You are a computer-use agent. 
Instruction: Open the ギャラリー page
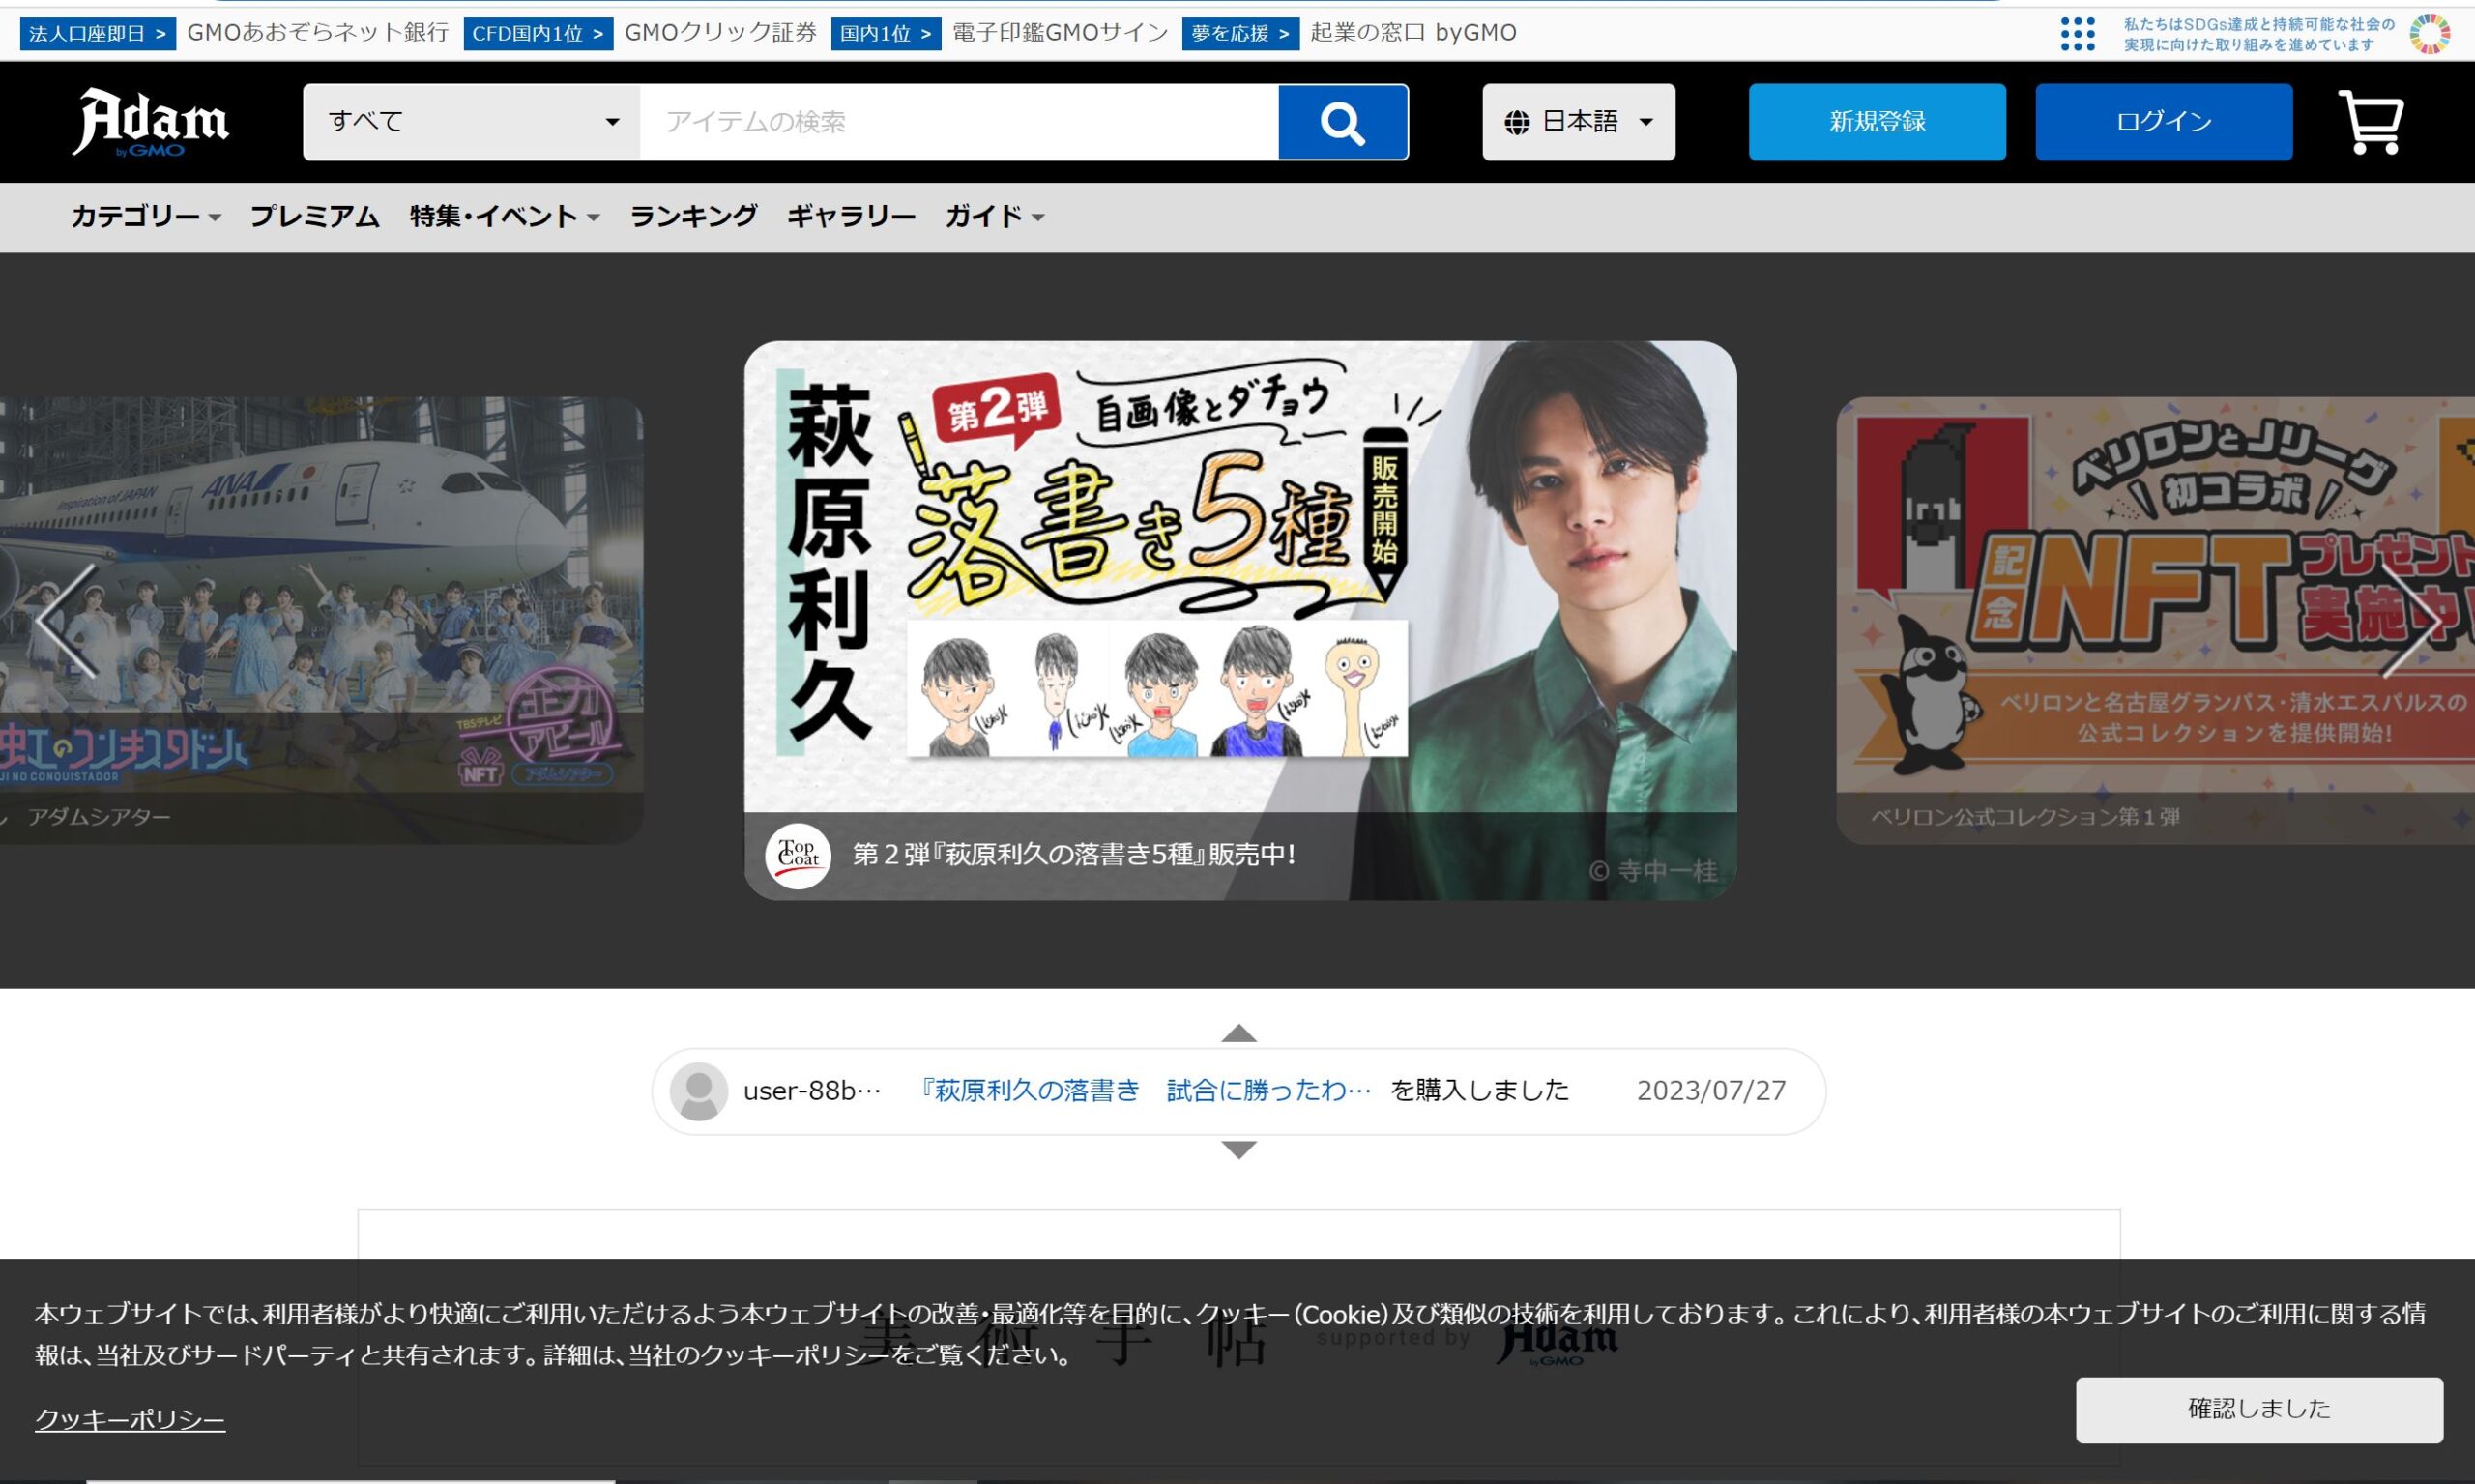point(851,216)
